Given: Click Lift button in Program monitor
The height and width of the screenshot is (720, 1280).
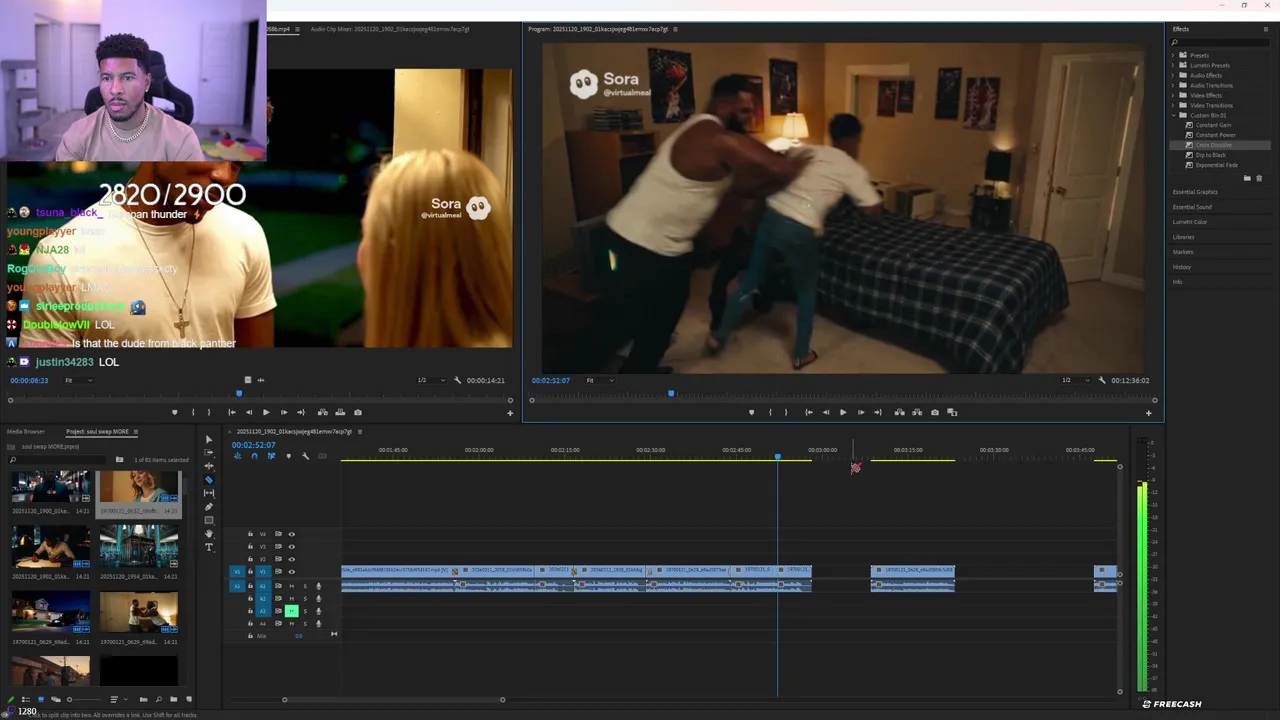Looking at the screenshot, I should click(x=900, y=412).
